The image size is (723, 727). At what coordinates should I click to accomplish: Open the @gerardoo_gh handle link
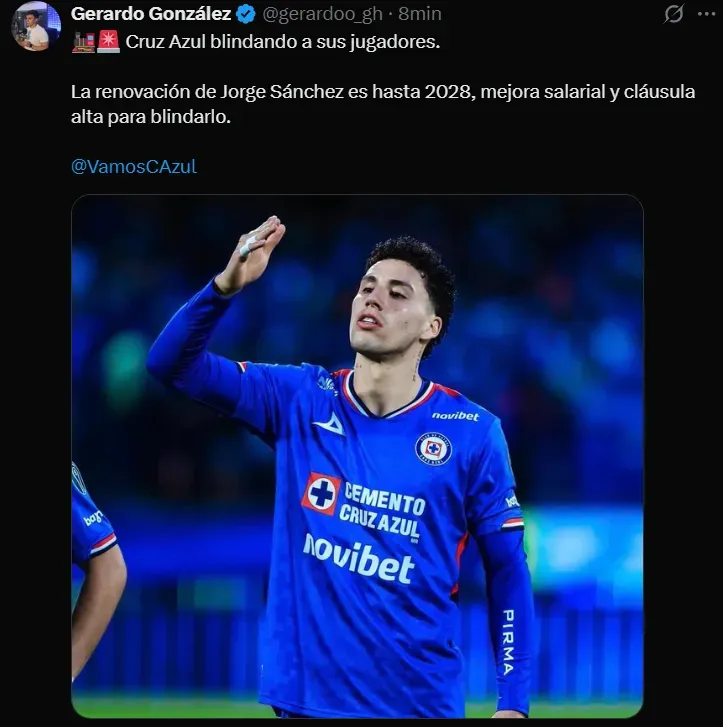click(323, 14)
